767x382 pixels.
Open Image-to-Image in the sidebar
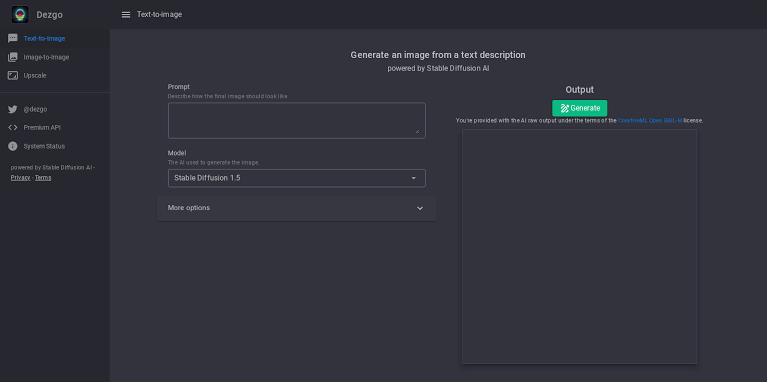(x=55, y=57)
